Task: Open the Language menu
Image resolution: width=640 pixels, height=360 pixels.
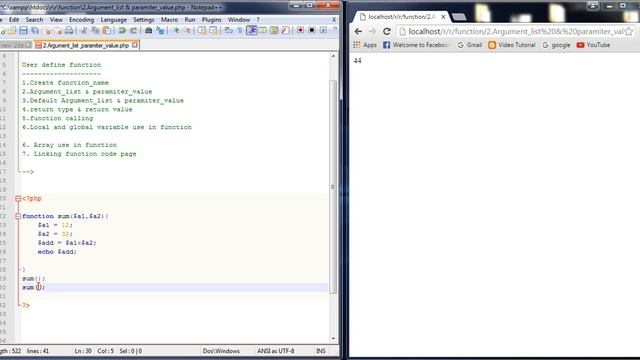Action: click(113, 20)
